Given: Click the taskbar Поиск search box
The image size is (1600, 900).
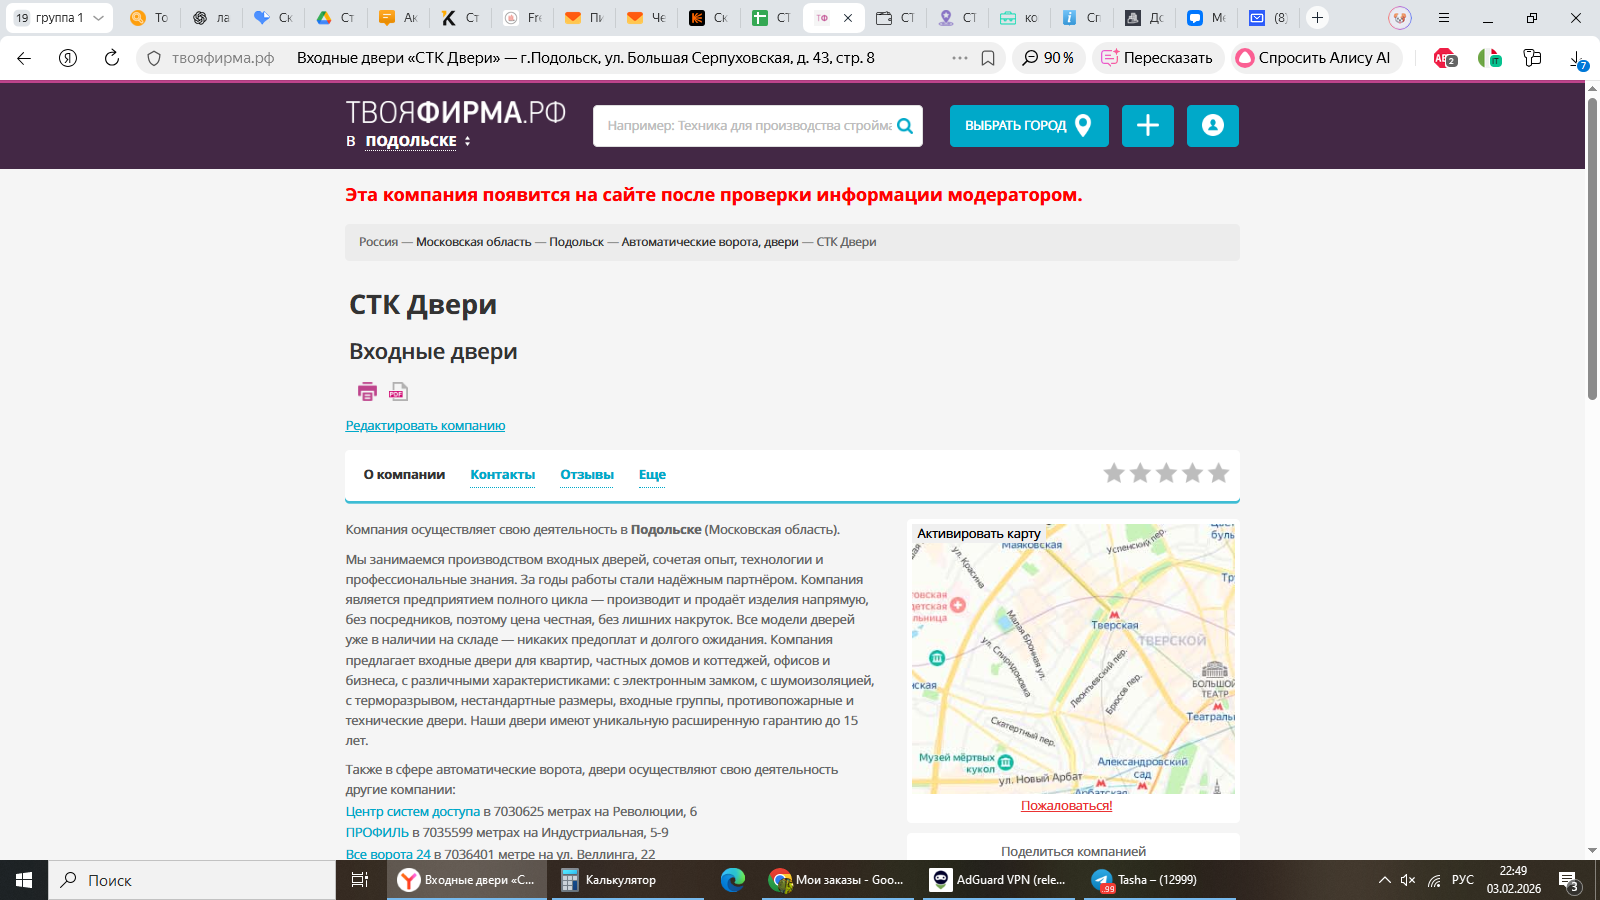Looking at the screenshot, I should coord(192,880).
